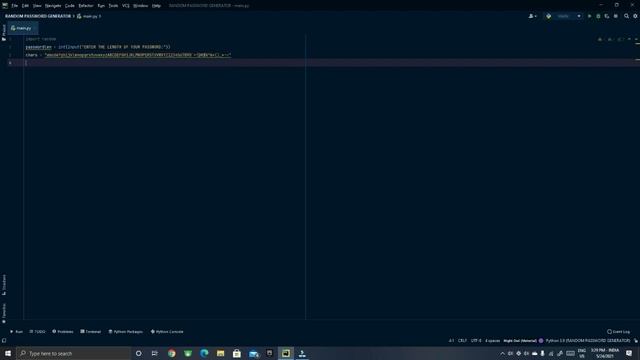Click the passwordlen code line
The height and width of the screenshot is (360, 640).
click(x=98, y=47)
